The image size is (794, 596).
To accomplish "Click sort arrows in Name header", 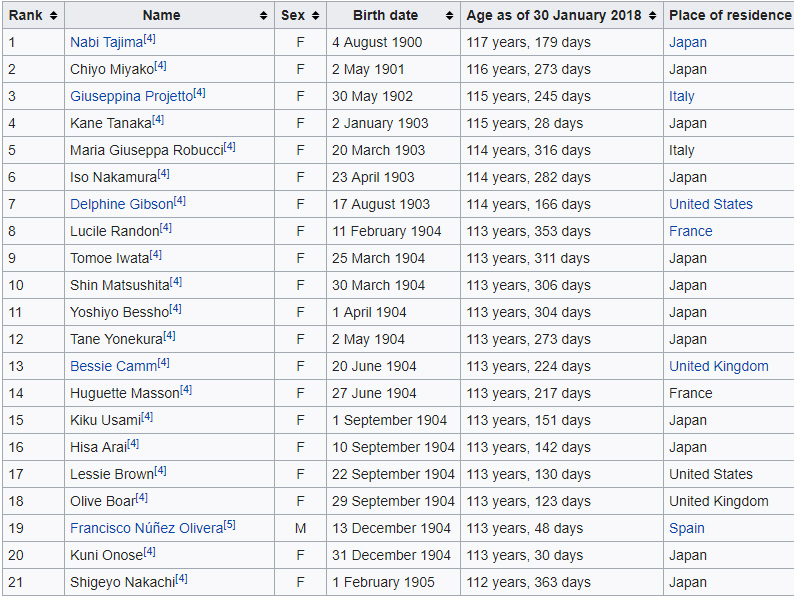I will pos(263,15).
